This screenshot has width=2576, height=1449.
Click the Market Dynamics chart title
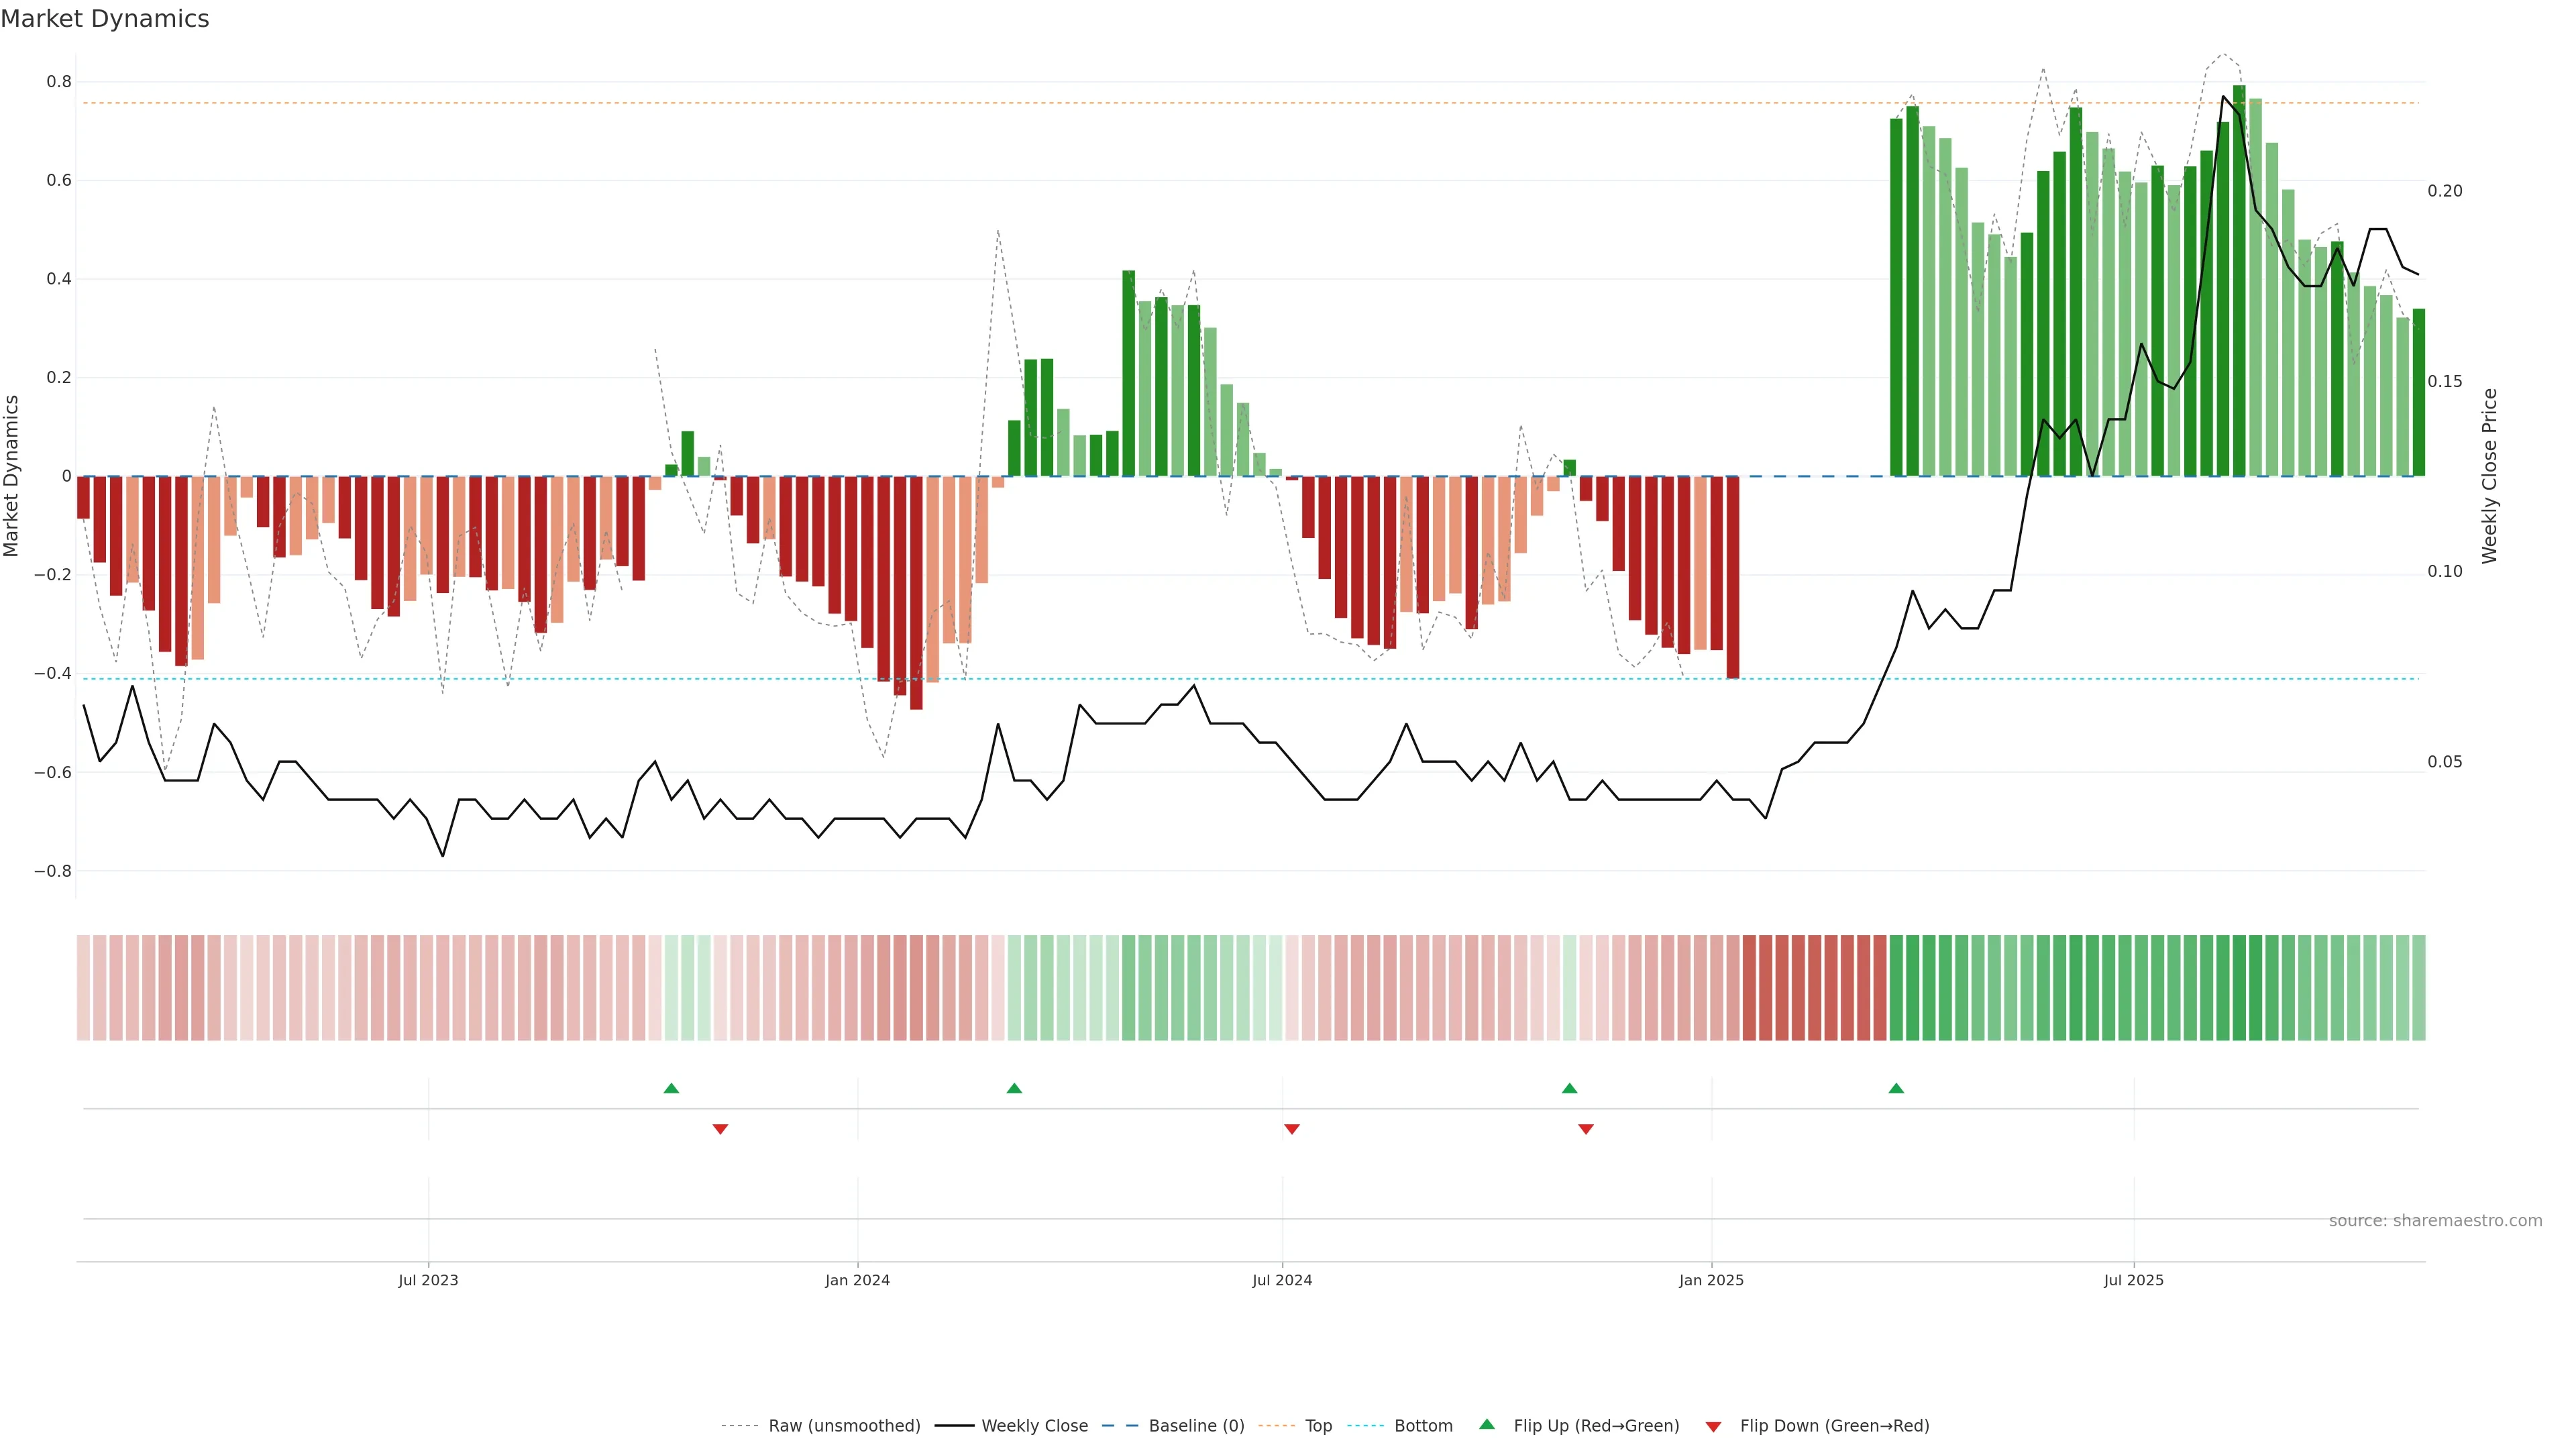coord(105,19)
